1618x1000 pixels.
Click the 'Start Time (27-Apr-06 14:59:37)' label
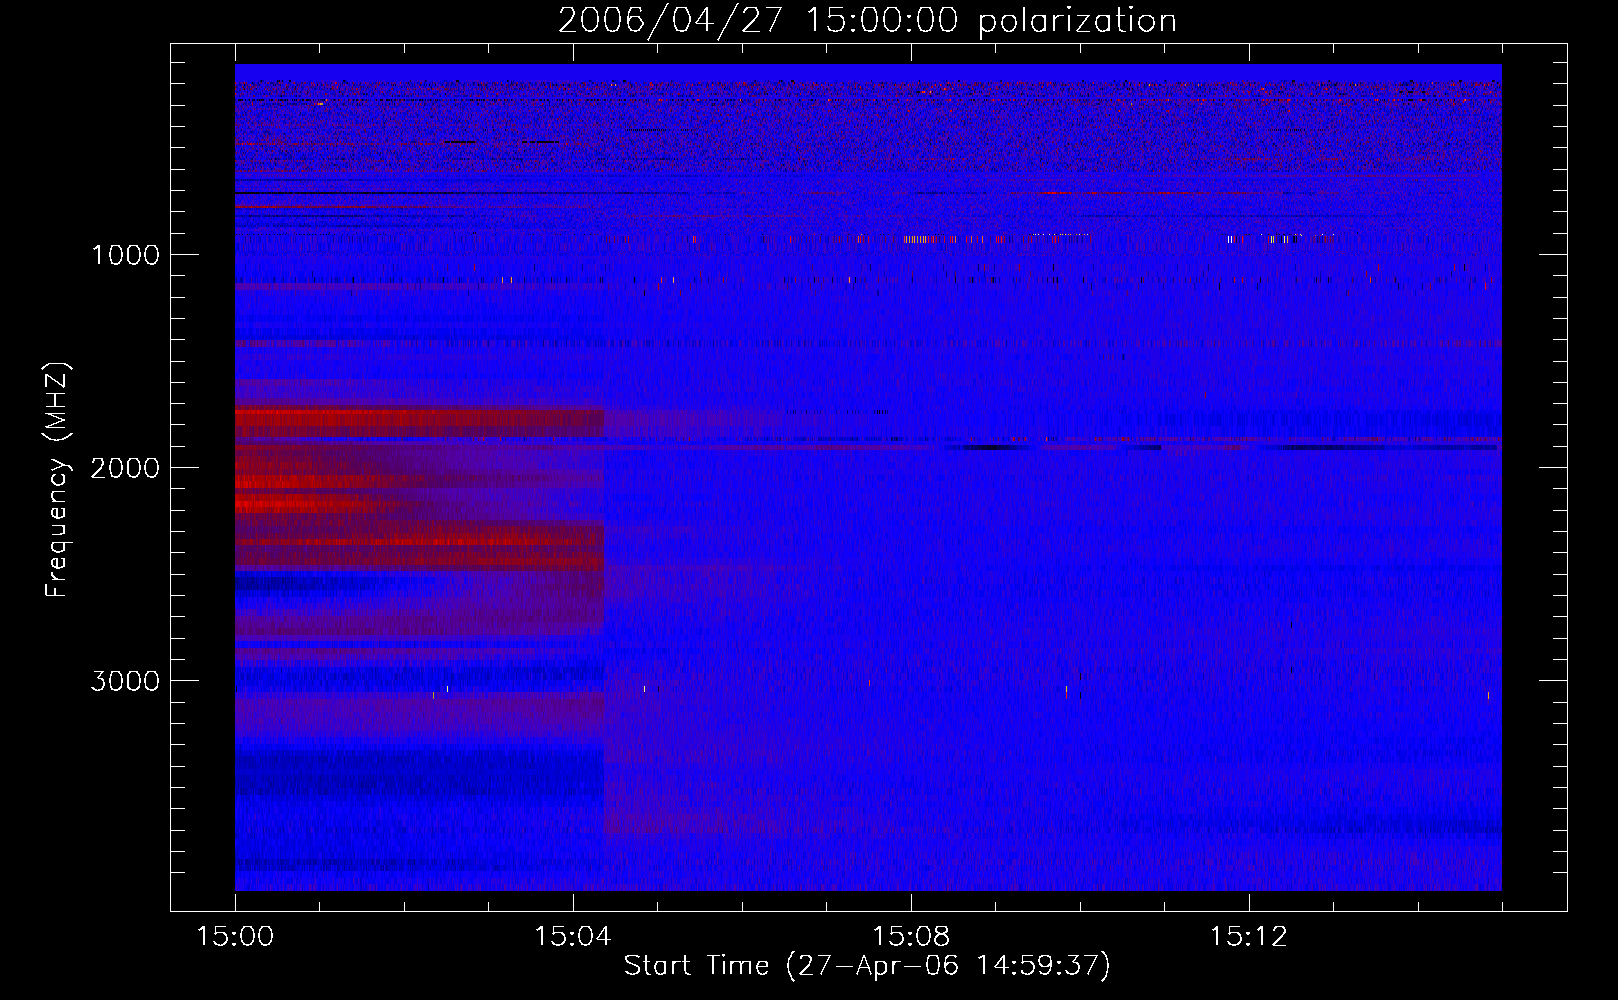coord(867,965)
